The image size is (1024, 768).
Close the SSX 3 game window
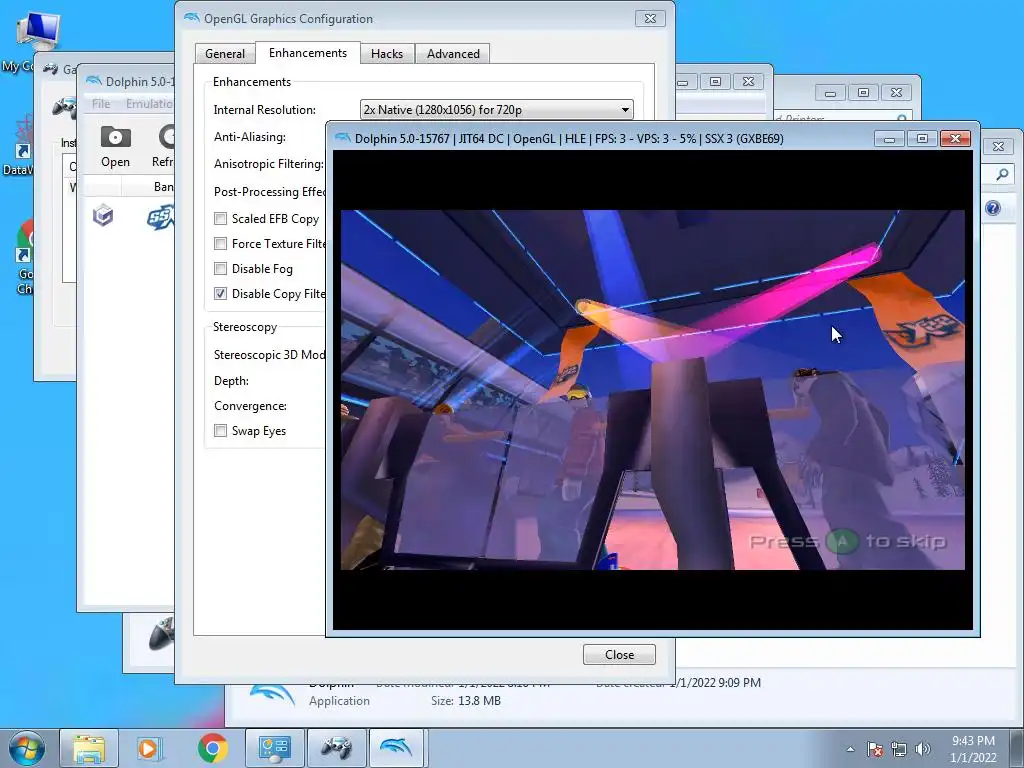click(x=955, y=138)
